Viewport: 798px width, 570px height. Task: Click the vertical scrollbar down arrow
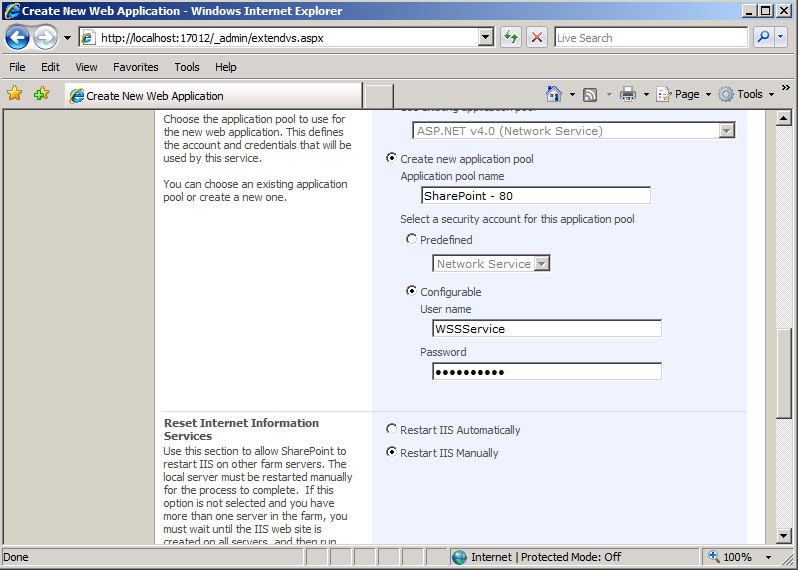[x=784, y=535]
